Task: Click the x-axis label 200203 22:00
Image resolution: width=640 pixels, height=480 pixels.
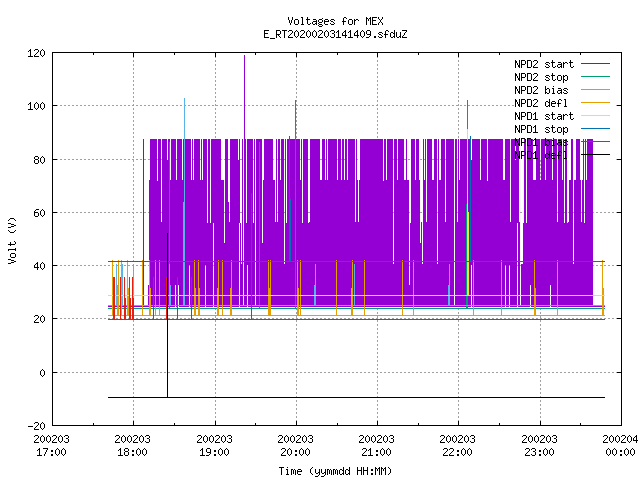Action: click(x=458, y=446)
